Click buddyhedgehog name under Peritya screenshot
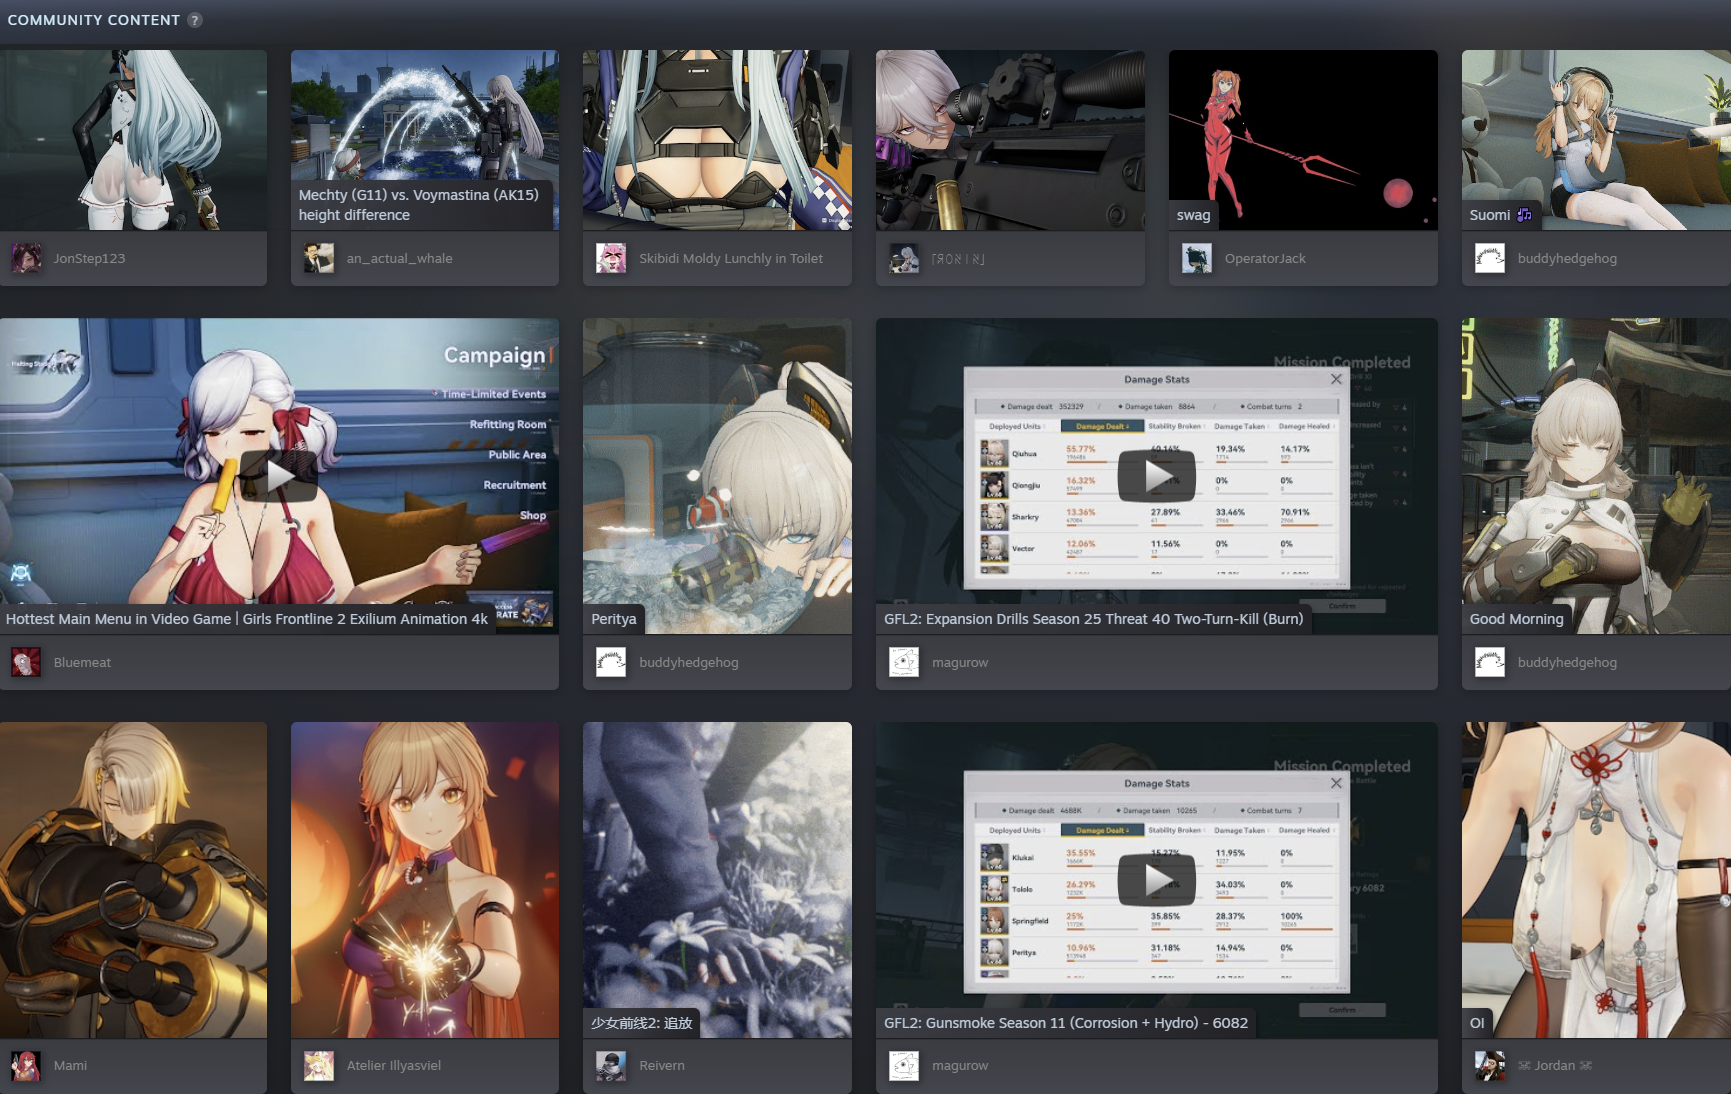The height and width of the screenshot is (1094, 1731). point(689,662)
